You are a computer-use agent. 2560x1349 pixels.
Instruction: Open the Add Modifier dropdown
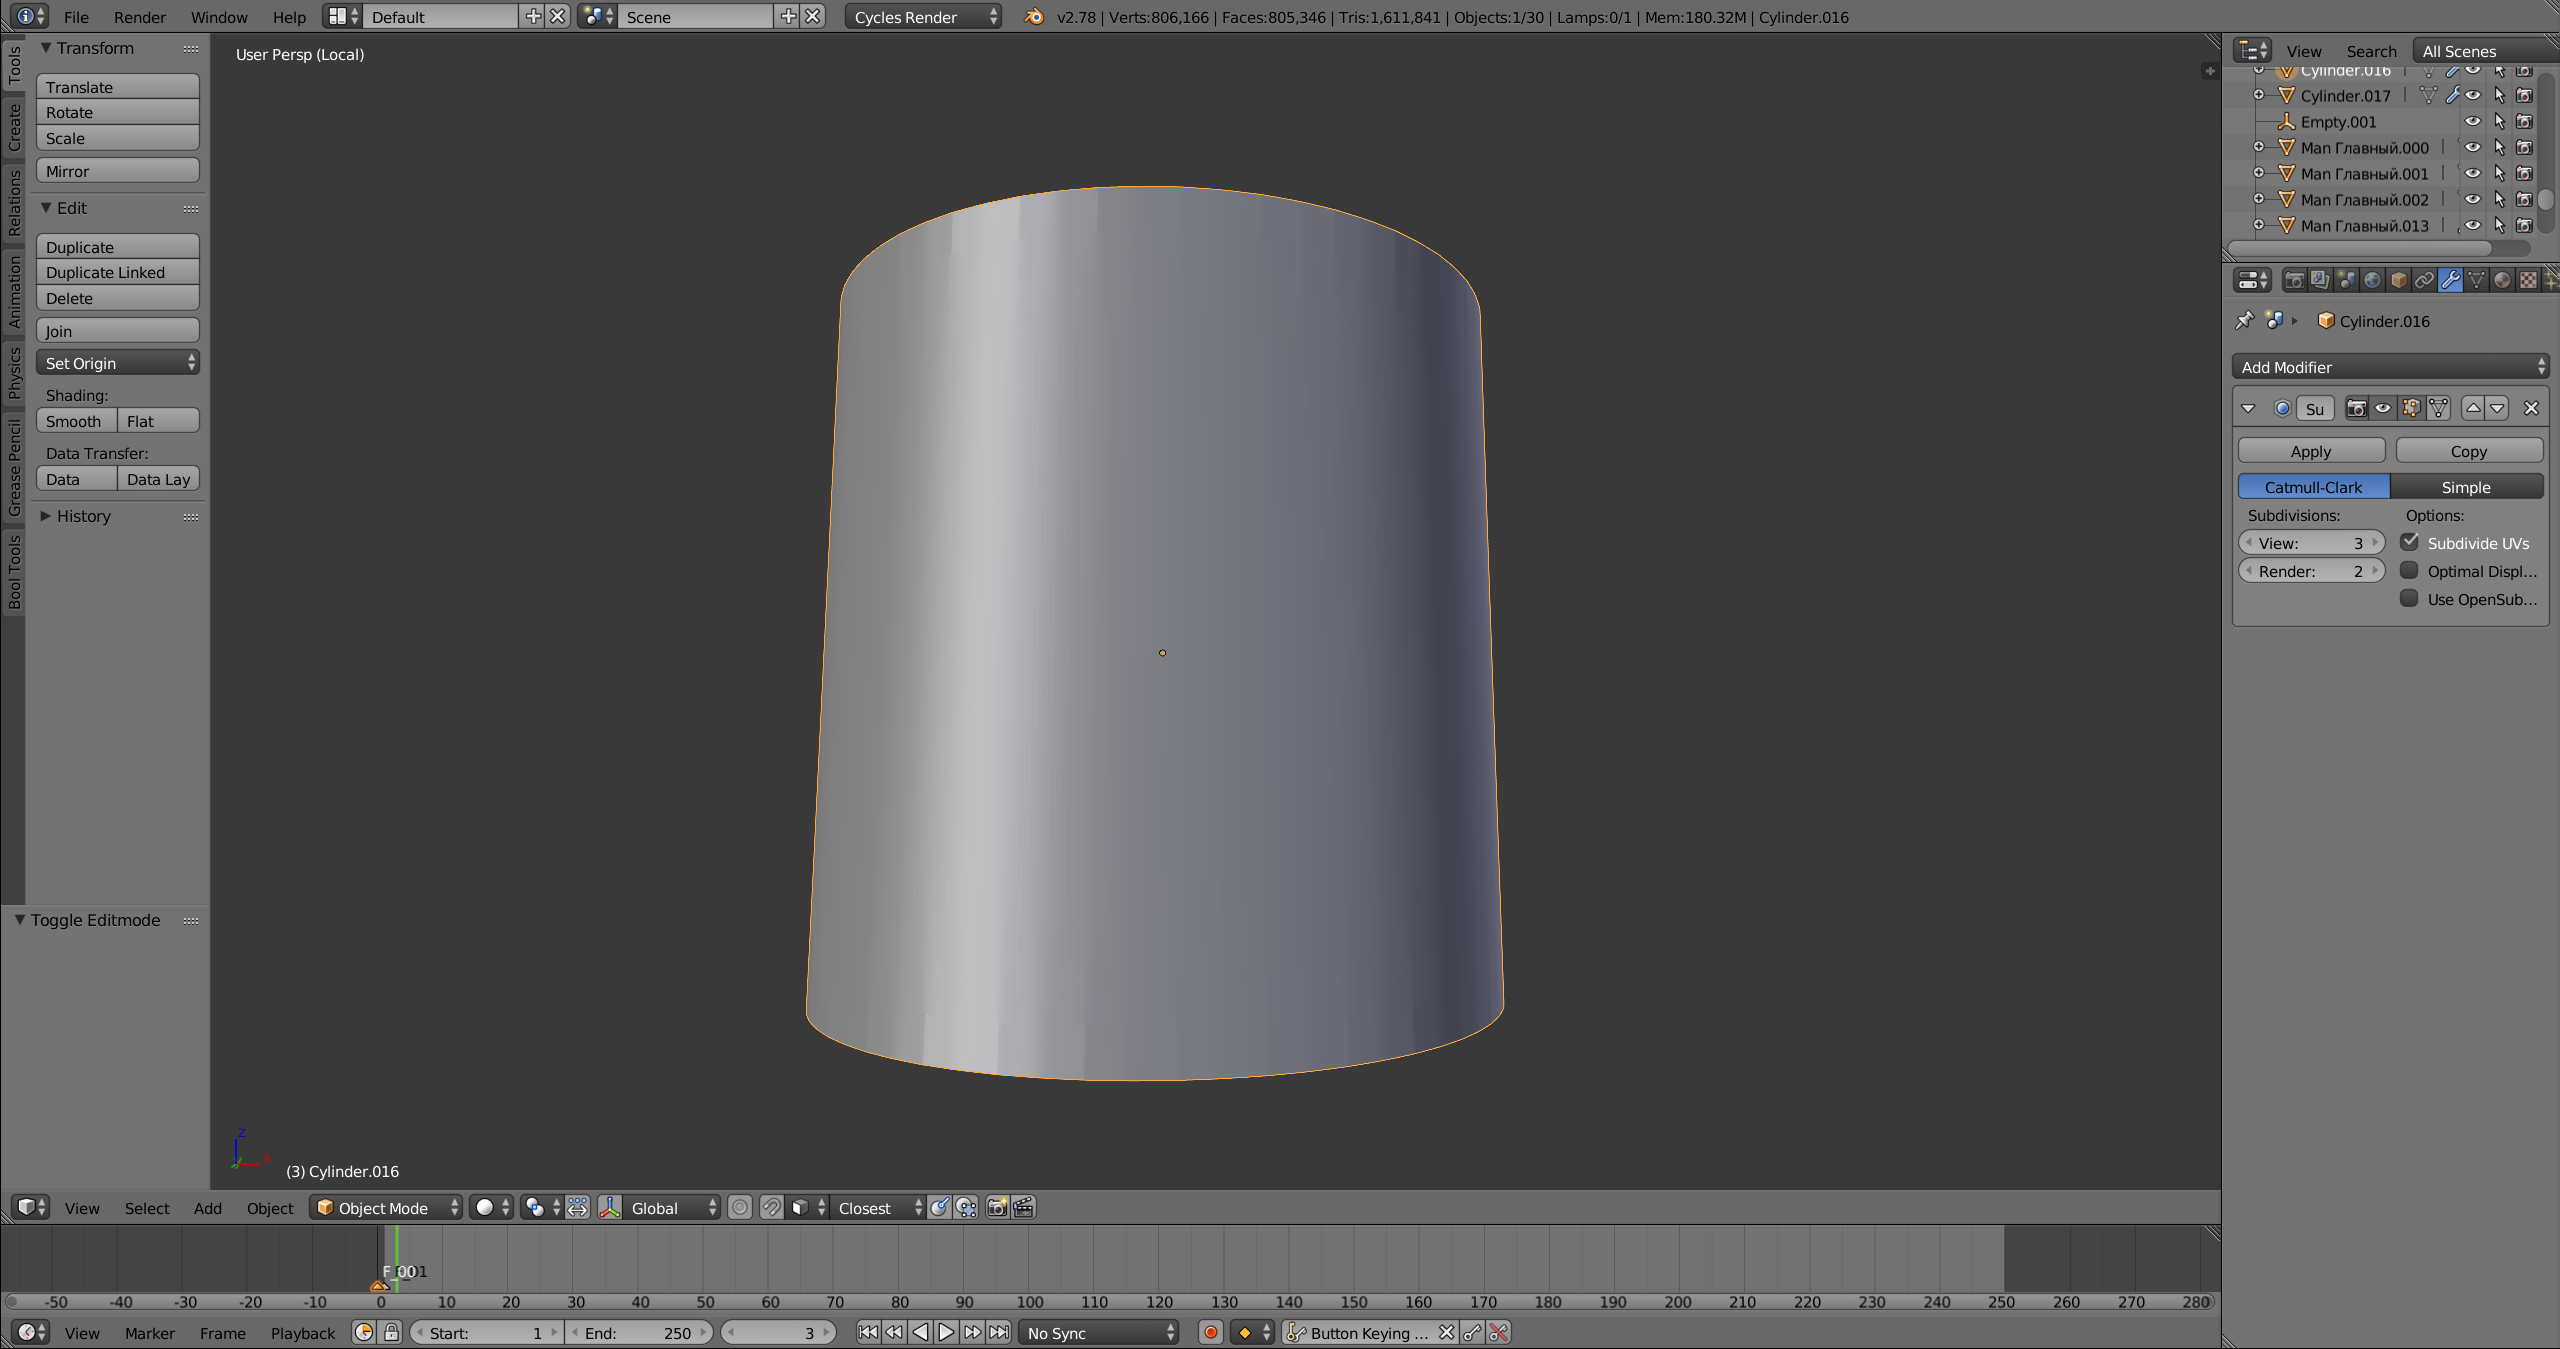coord(2390,367)
